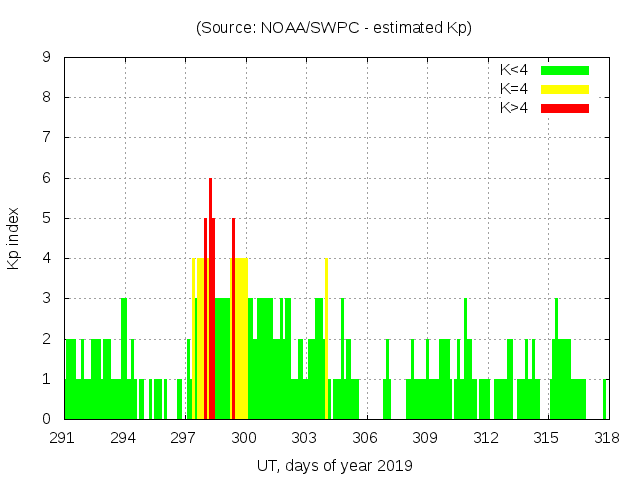Select the chart title with NOAA/SWPC source
This screenshot has height=480, width=640.
[x=334, y=28]
